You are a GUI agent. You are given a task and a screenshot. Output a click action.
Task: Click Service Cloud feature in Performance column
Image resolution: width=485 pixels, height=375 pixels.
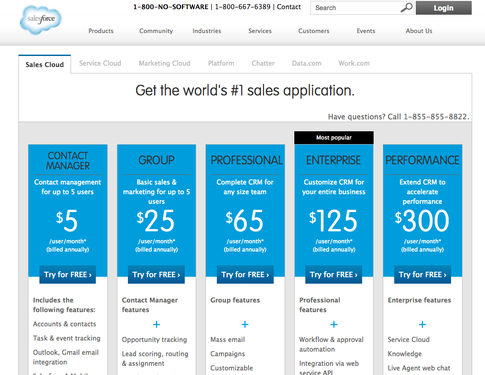point(409,340)
